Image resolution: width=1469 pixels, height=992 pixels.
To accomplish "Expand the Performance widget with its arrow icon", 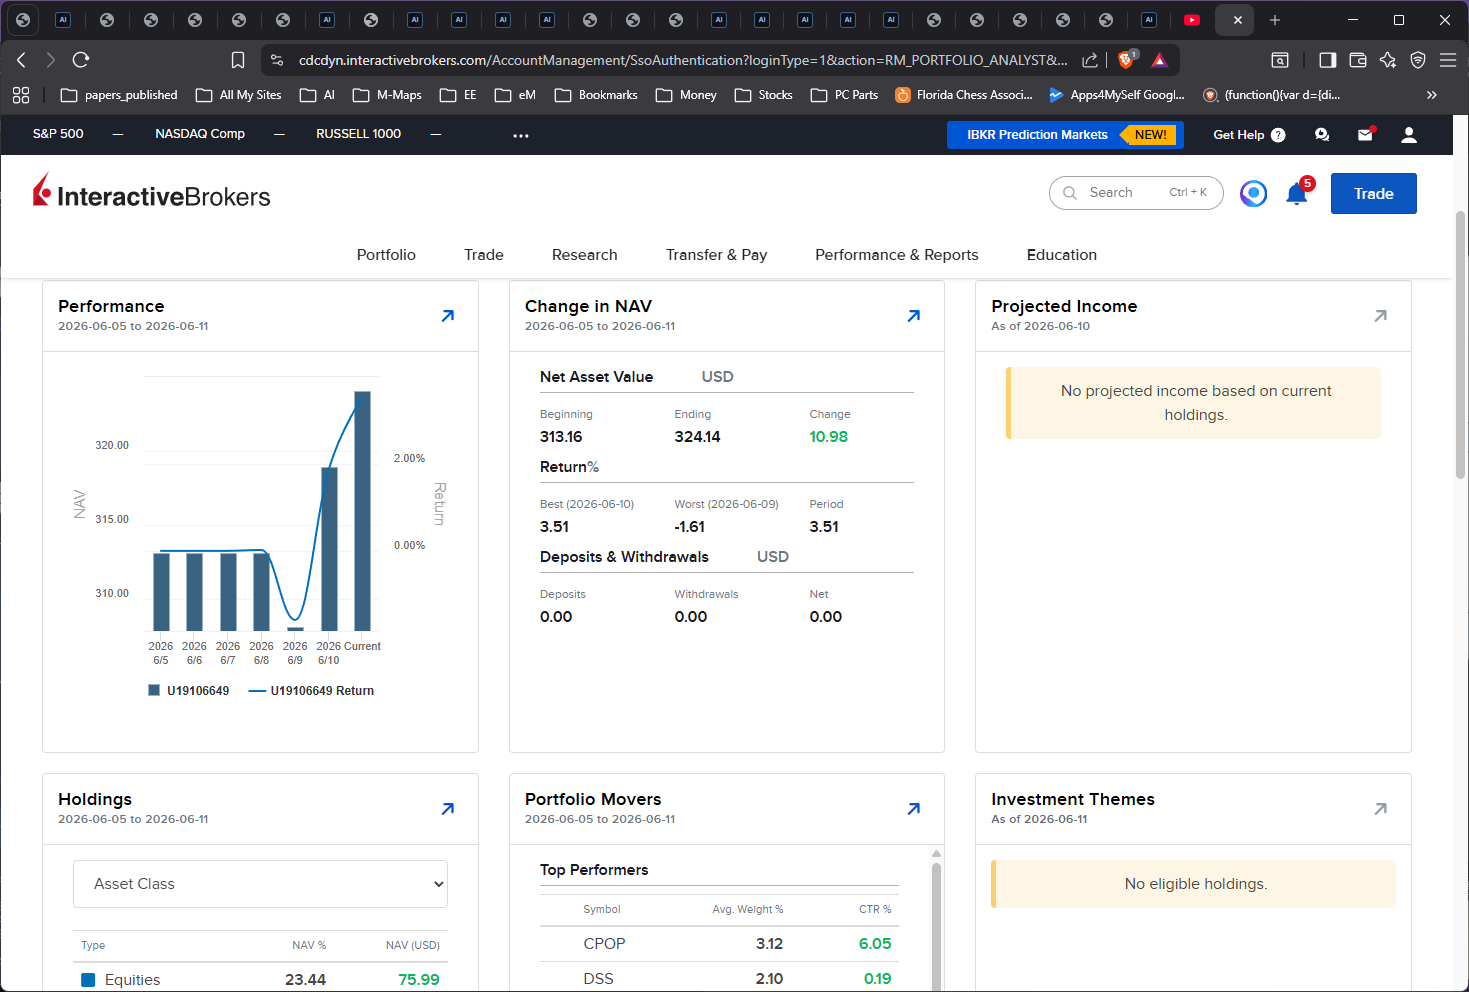I will (x=448, y=316).
